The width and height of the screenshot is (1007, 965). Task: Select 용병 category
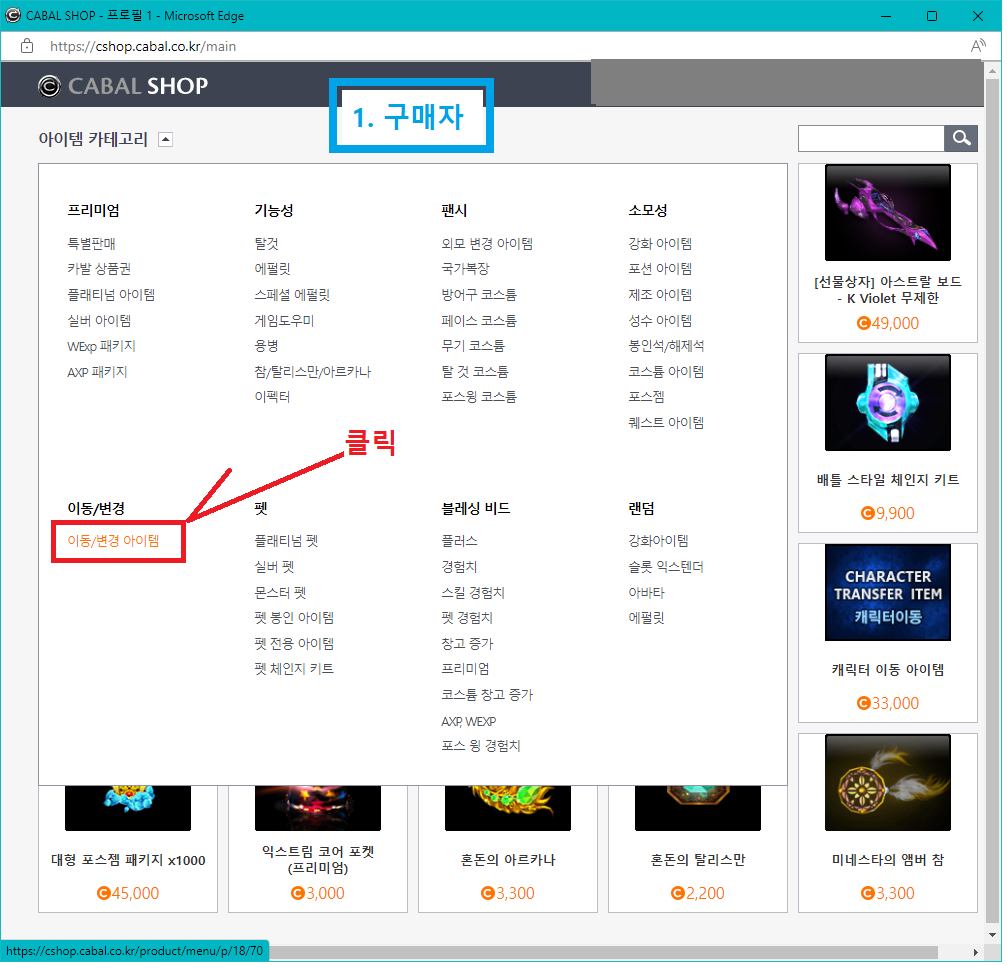pos(268,347)
